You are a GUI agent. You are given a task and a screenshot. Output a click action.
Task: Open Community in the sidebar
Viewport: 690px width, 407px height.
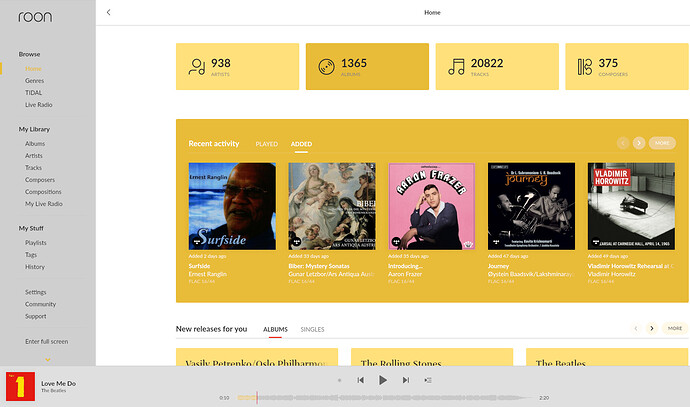[40, 304]
